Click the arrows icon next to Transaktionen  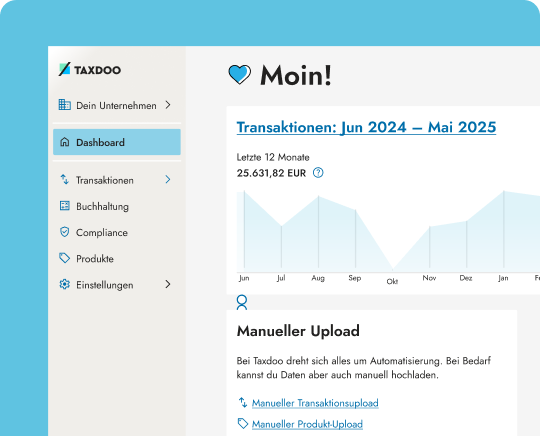(65, 179)
